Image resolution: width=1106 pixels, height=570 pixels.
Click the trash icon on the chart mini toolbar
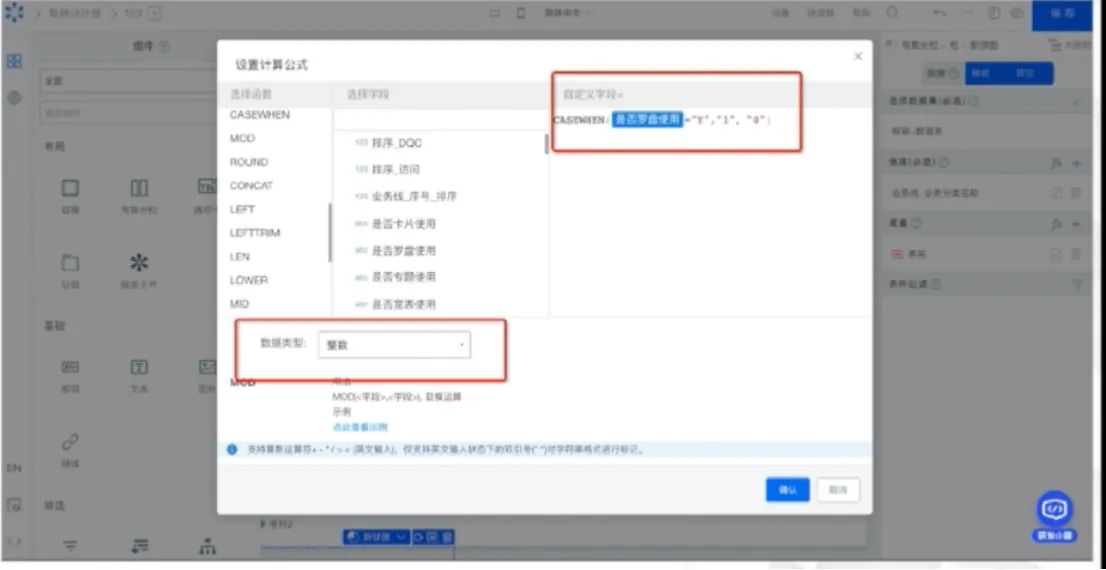click(449, 537)
